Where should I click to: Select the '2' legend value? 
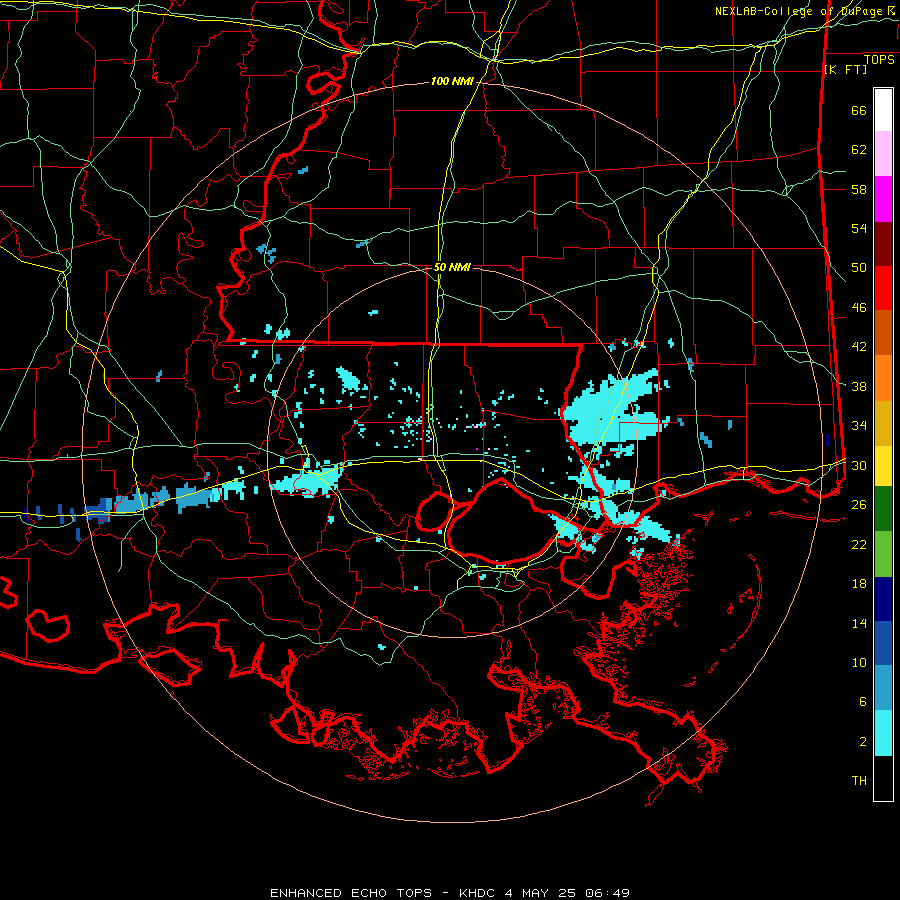(x=863, y=742)
